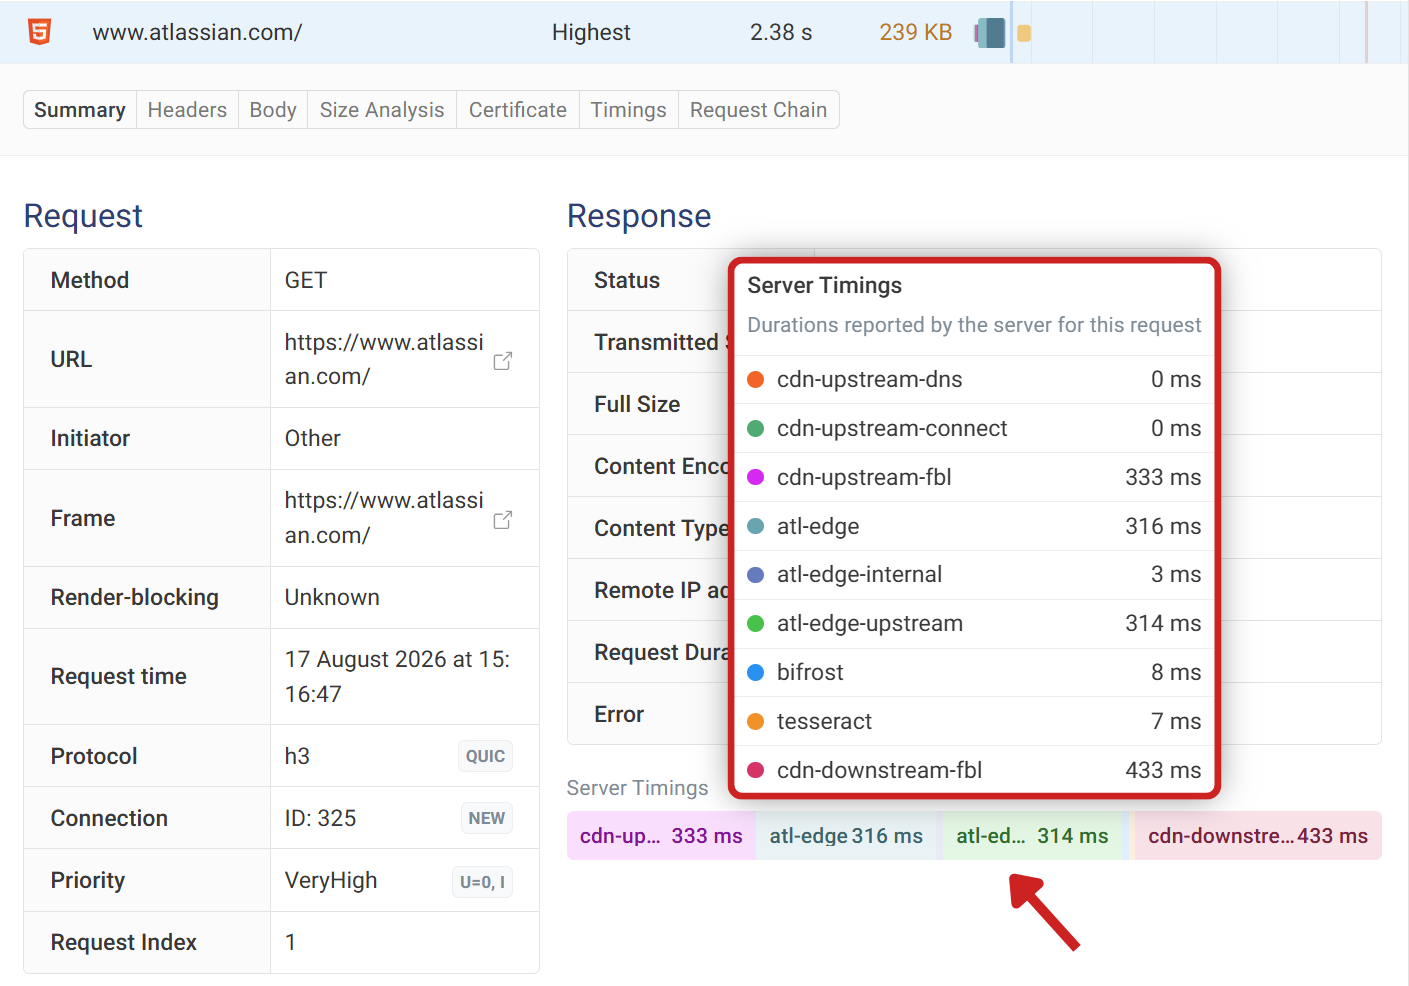The image size is (1409, 986).
Task: Open the Request Chain tab
Action: click(758, 110)
